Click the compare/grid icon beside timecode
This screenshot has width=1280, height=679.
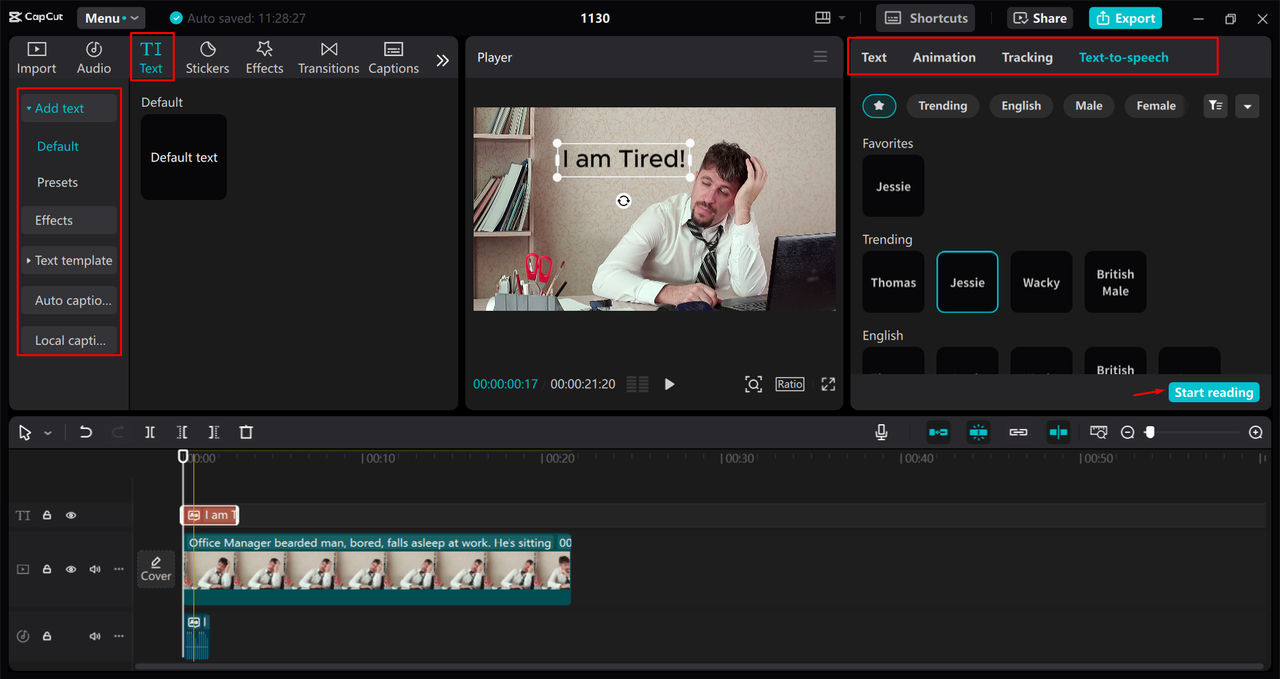click(637, 384)
